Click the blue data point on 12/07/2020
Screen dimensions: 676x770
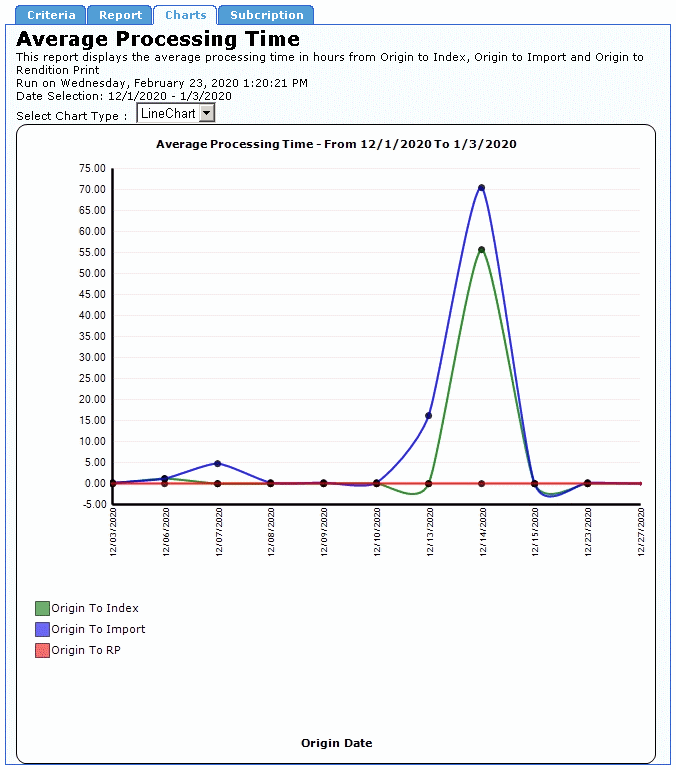(218, 463)
